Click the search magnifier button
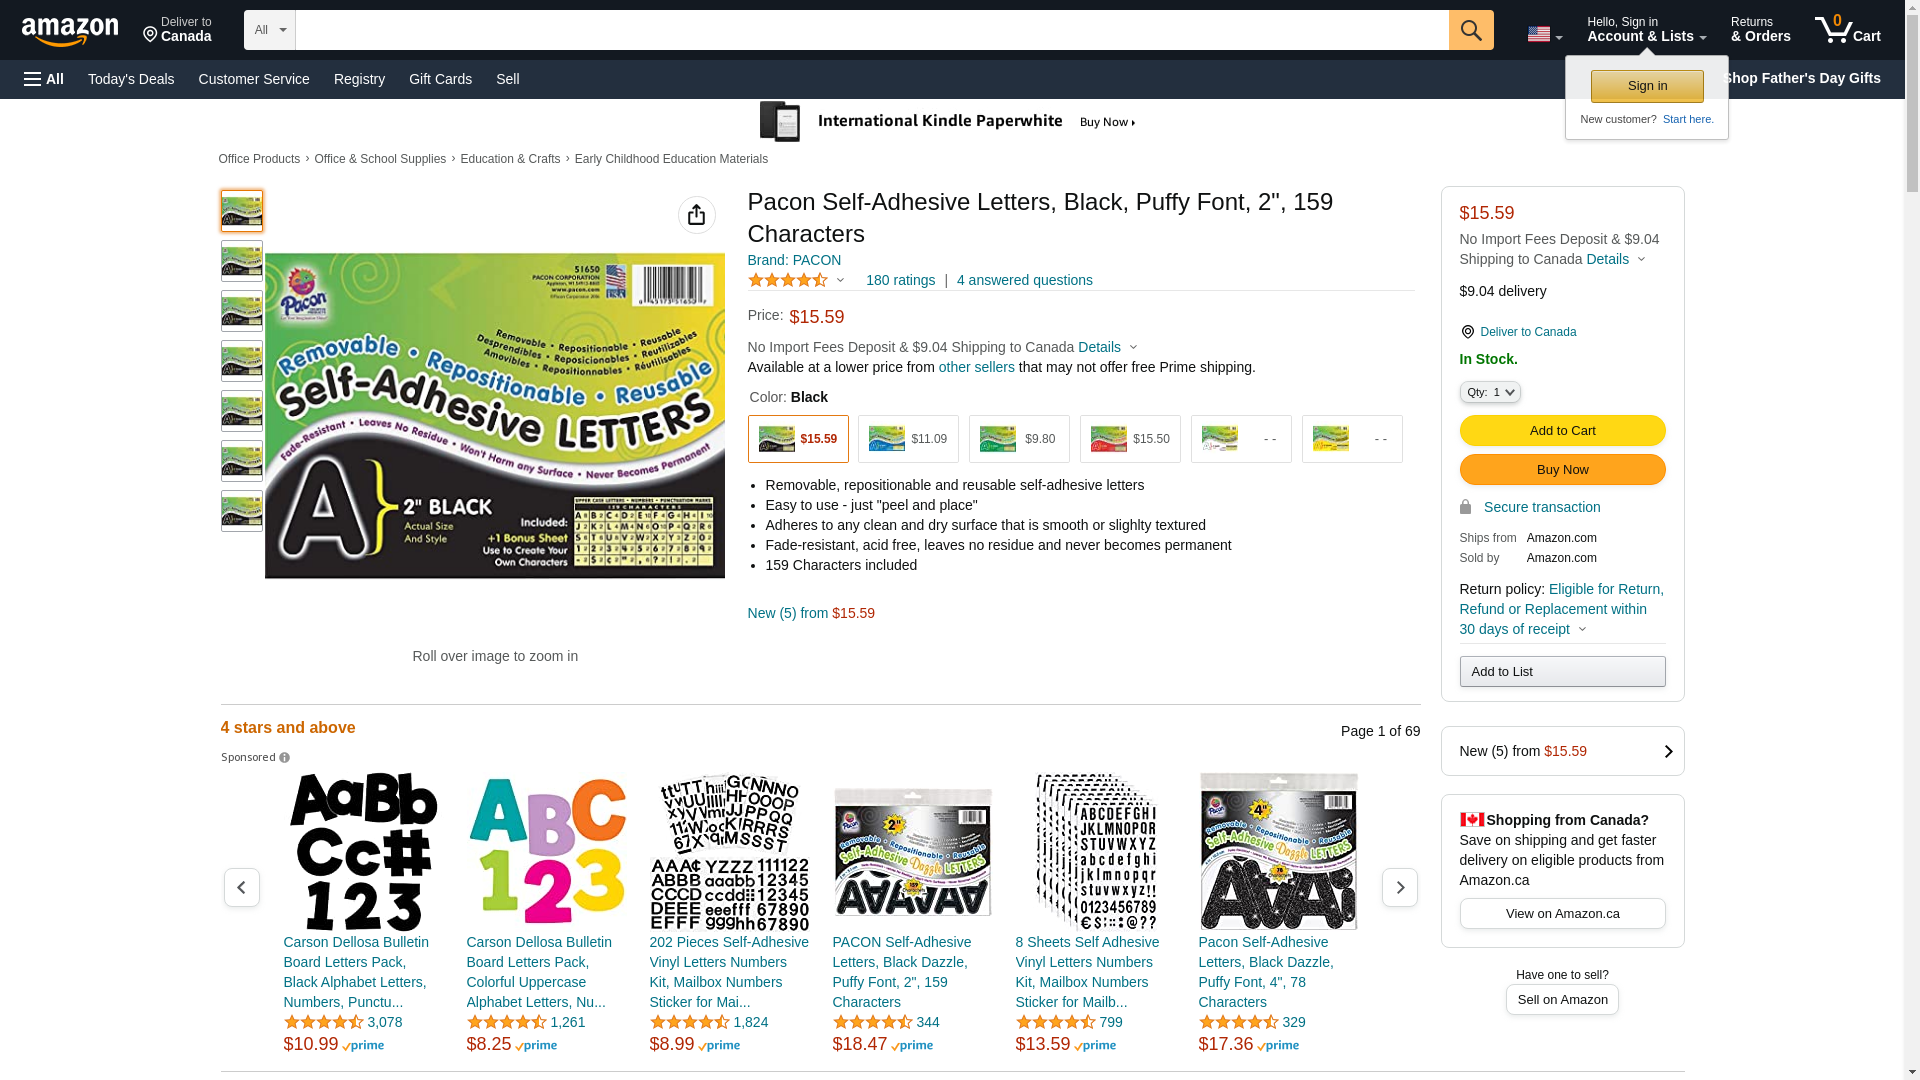1920x1080 pixels. point(1471,30)
